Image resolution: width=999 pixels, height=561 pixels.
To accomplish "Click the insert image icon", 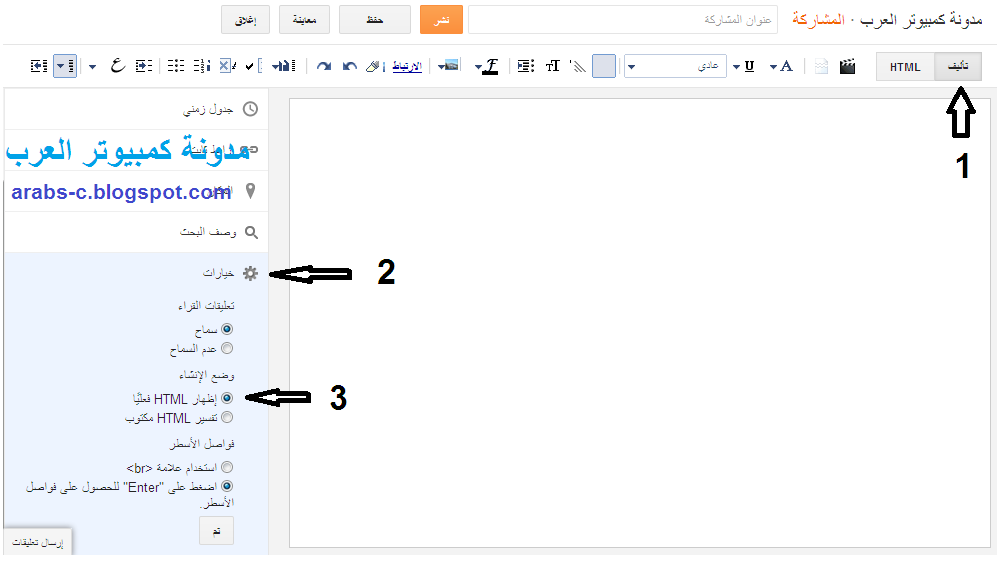I will [451, 65].
